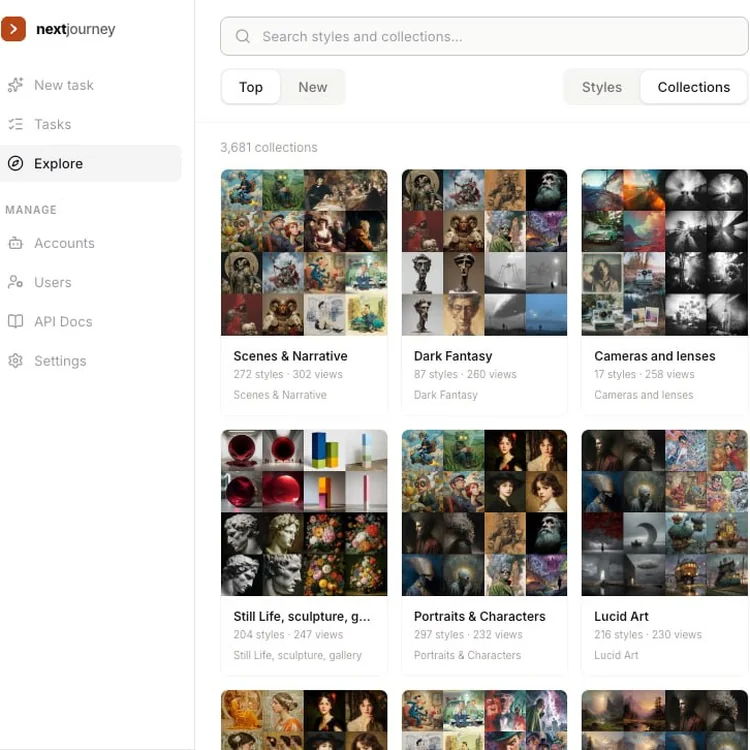Click '216 styles · 230 views' text
The height and width of the screenshot is (750, 750).
point(648,634)
